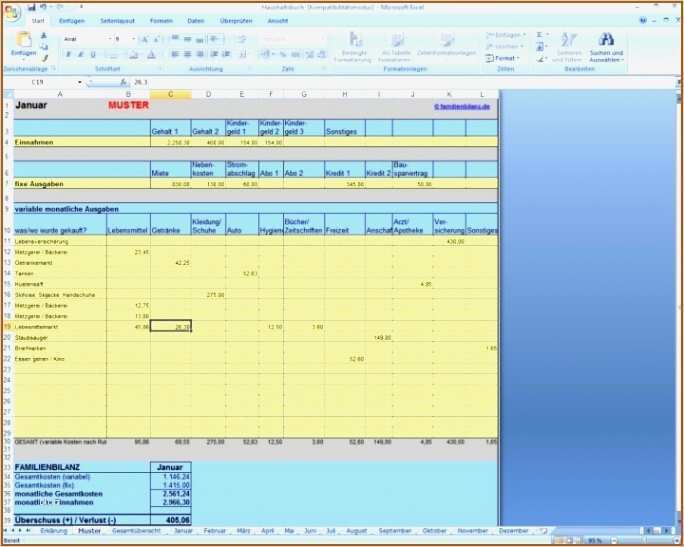Expand the Zwischenablage dialog launcher

click(54, 68)
